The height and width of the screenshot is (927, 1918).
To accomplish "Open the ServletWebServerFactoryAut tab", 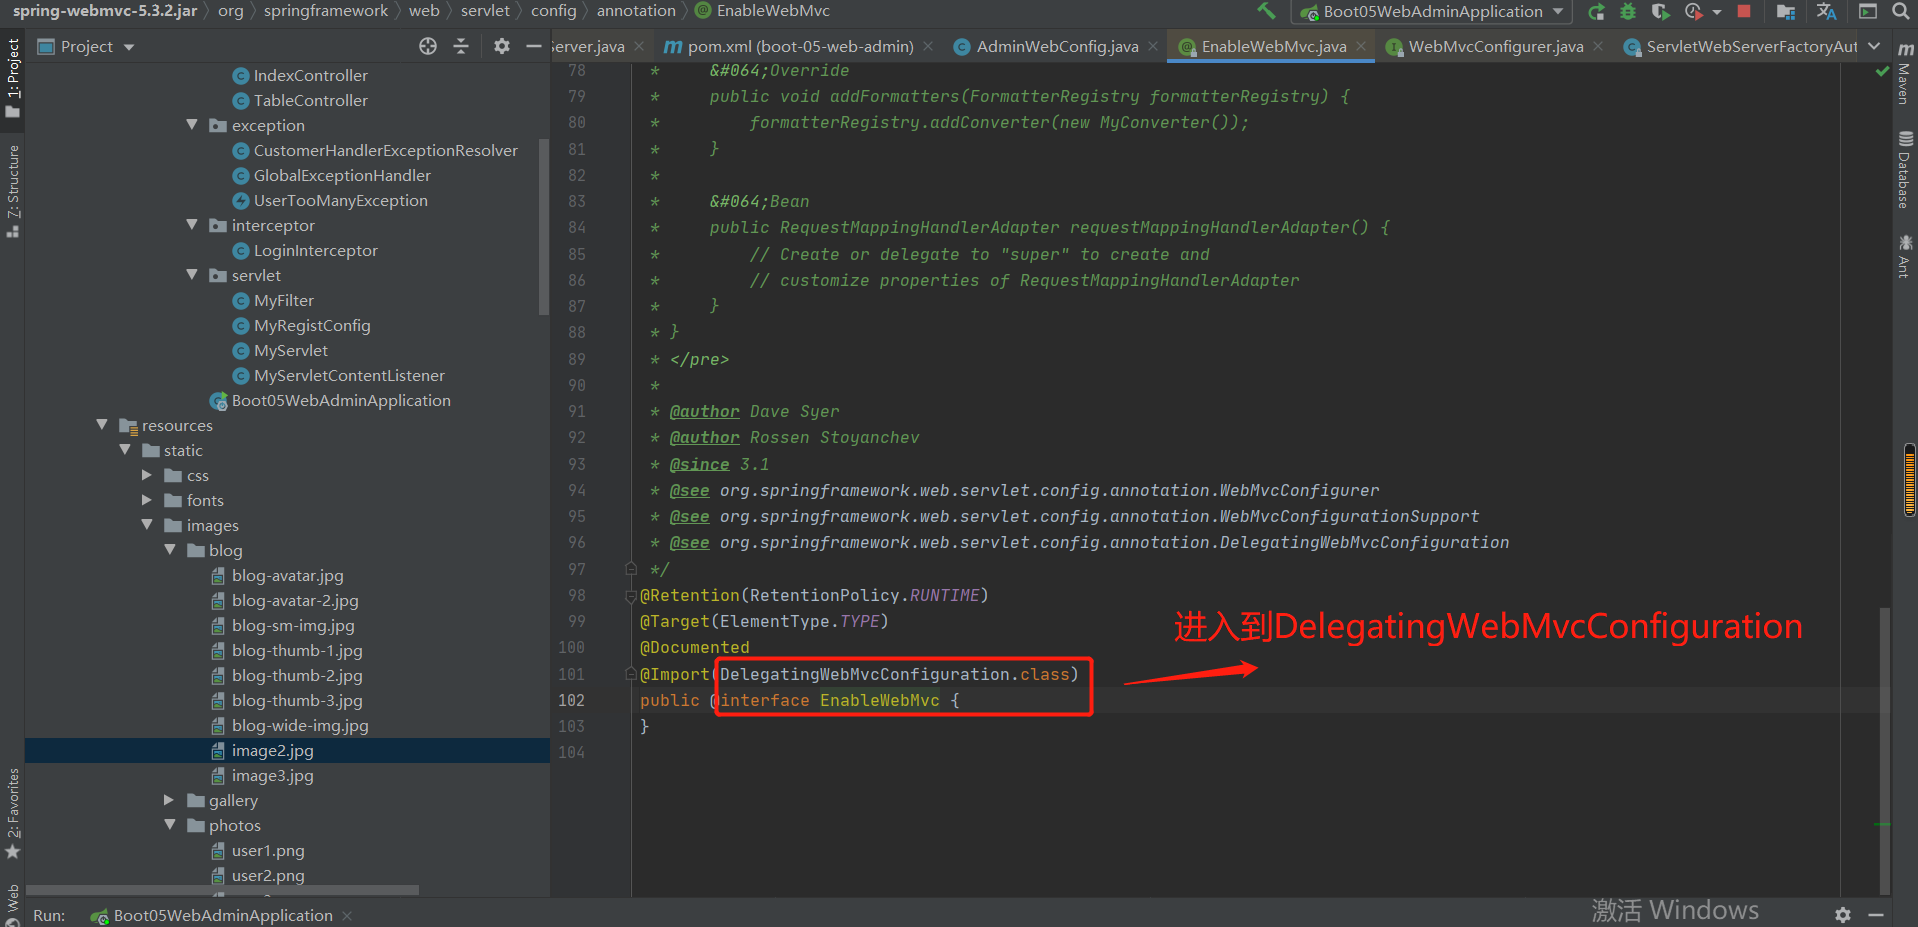I will click(x=1741, y=46).
